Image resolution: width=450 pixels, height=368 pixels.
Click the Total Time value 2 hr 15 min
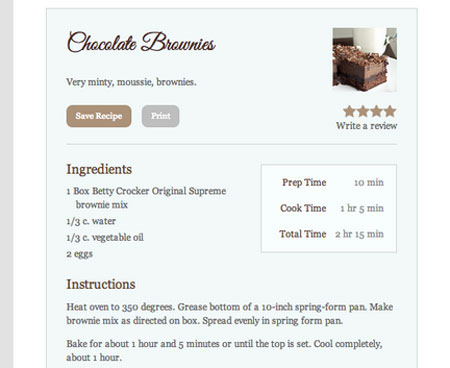(x=359, y=234)
